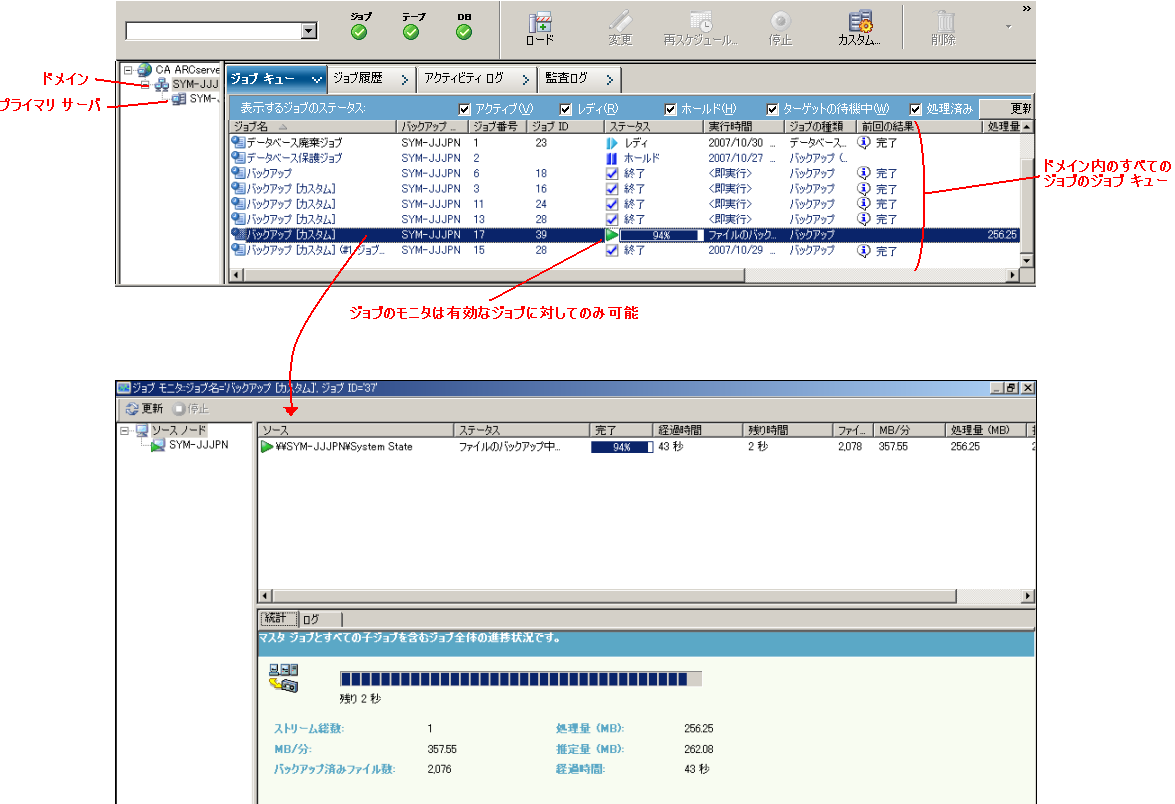
Task: Click the 更新 refresh icon in job monitor
Action: [x=132, y=409]
